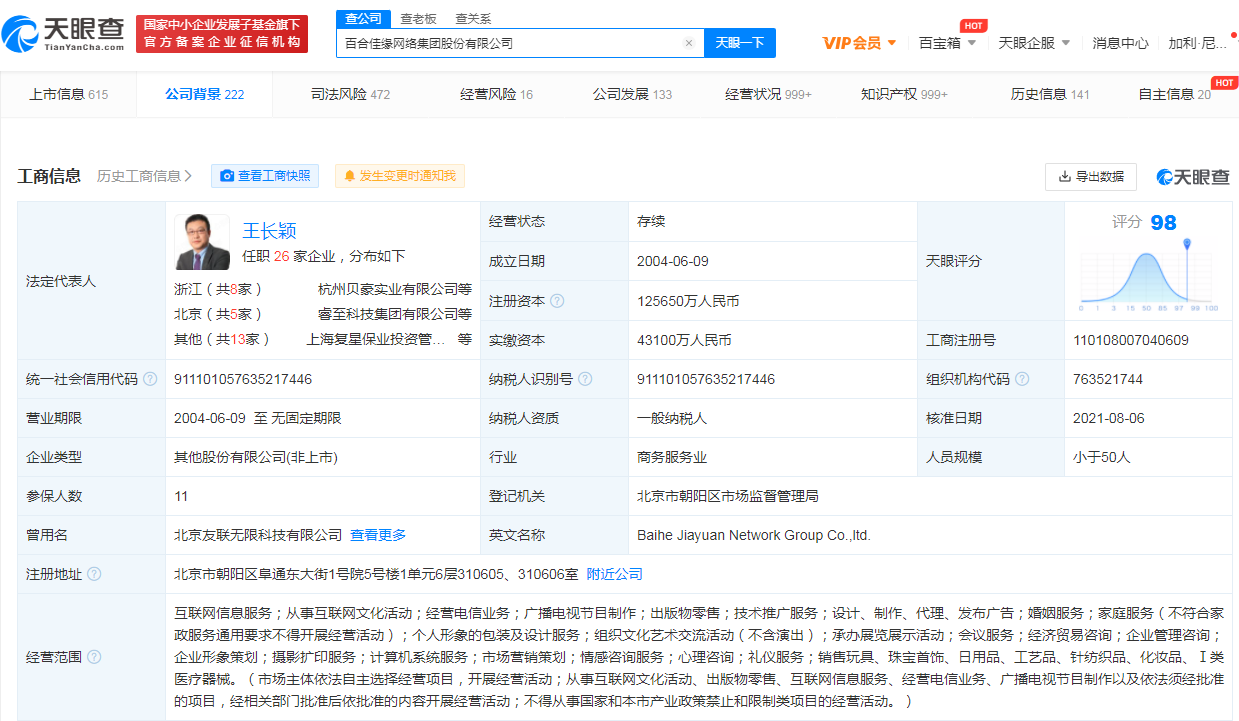Click the 北京（共5家） region entry
This screenshot has width=1239, height=721.
tap(218, 314)
